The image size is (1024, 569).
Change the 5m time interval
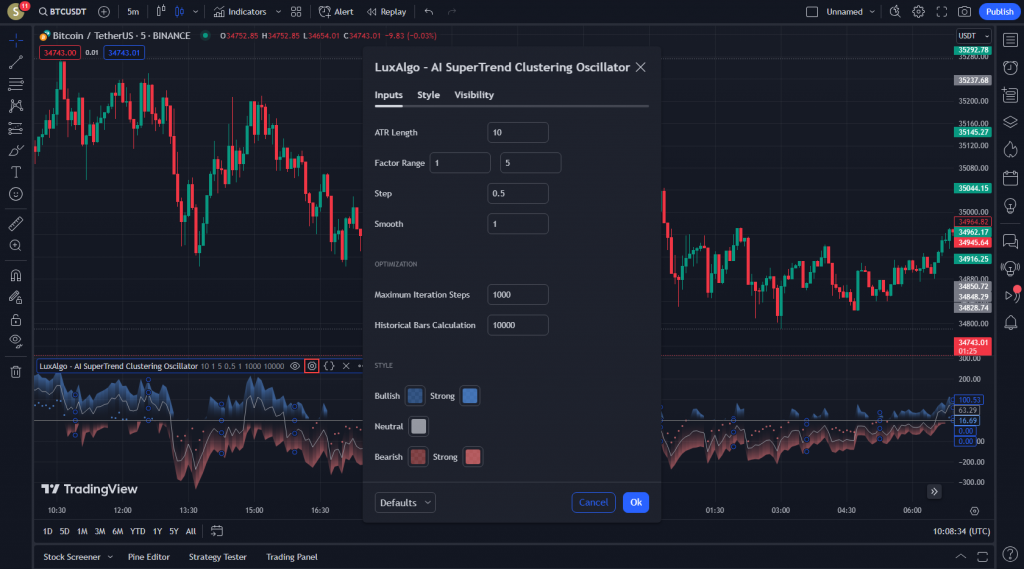click(x=133, y=12)
